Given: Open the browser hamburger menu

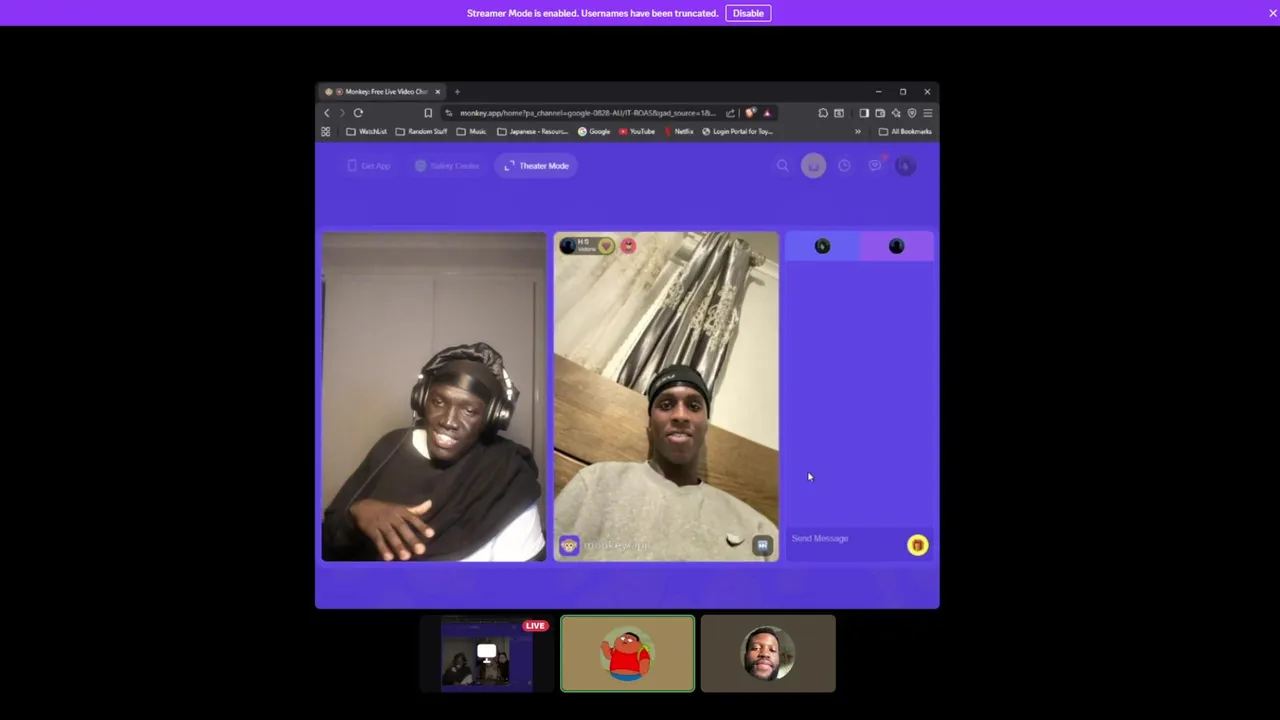Looking at the screenshot, I should [x=928, y=113].
